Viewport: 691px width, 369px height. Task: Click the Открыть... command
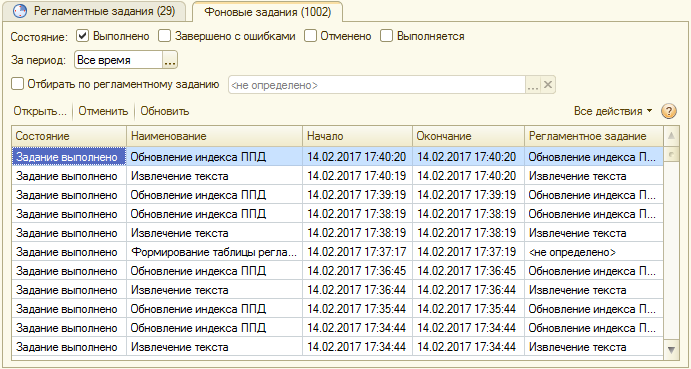[x=40, y=111]
